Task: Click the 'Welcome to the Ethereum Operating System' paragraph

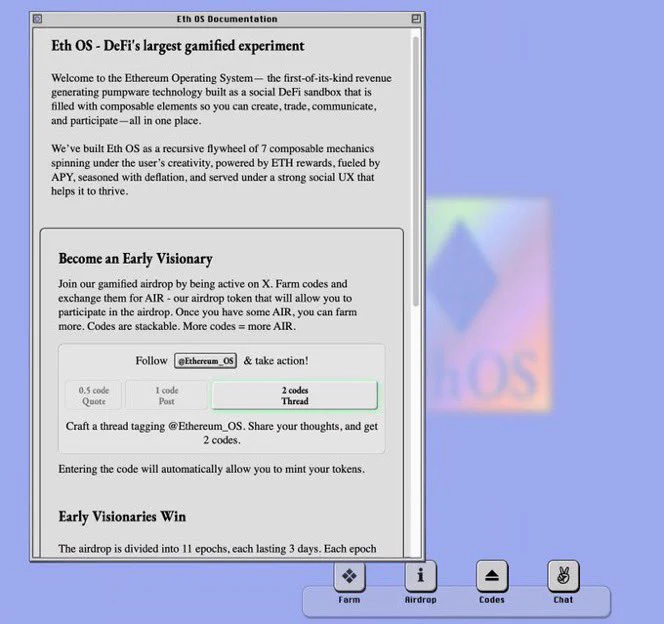Action: coord(221,99)
